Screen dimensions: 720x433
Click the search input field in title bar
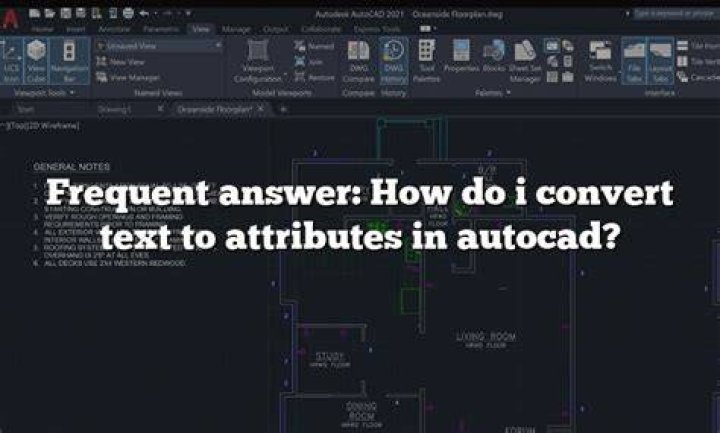[x=674, y=14]
